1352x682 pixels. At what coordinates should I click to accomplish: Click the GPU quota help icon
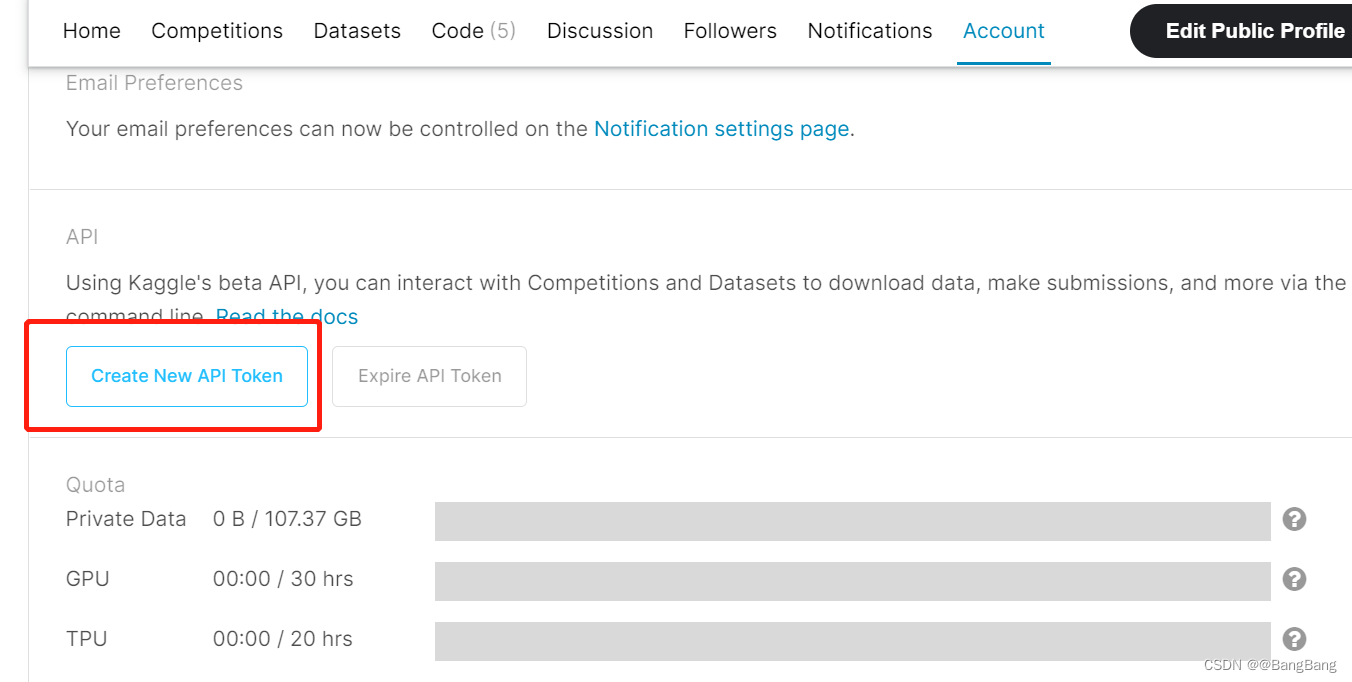[x=1294, y=579]
